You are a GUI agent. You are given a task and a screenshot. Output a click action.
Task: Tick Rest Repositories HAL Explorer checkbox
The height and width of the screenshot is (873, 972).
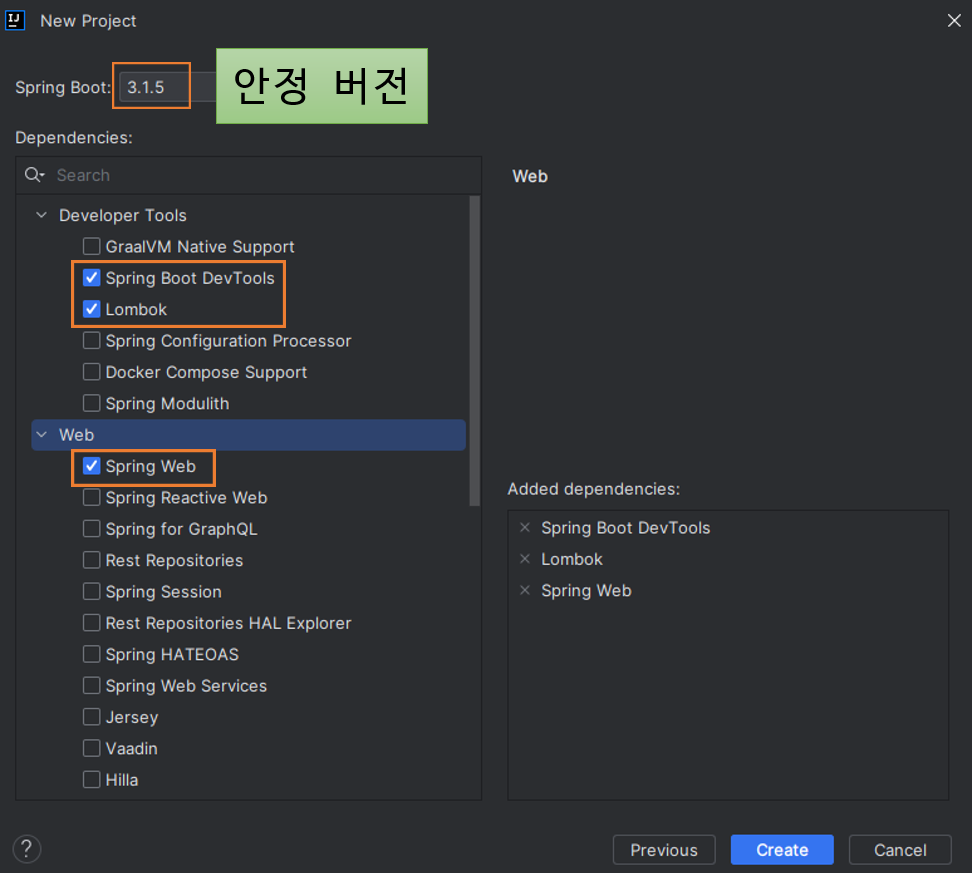pos(92,623)
